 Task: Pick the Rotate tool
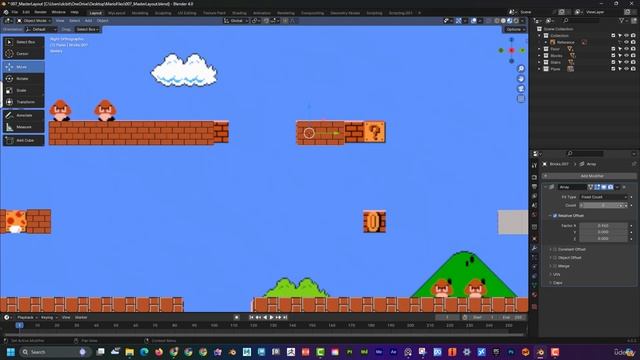click(24, 78)
